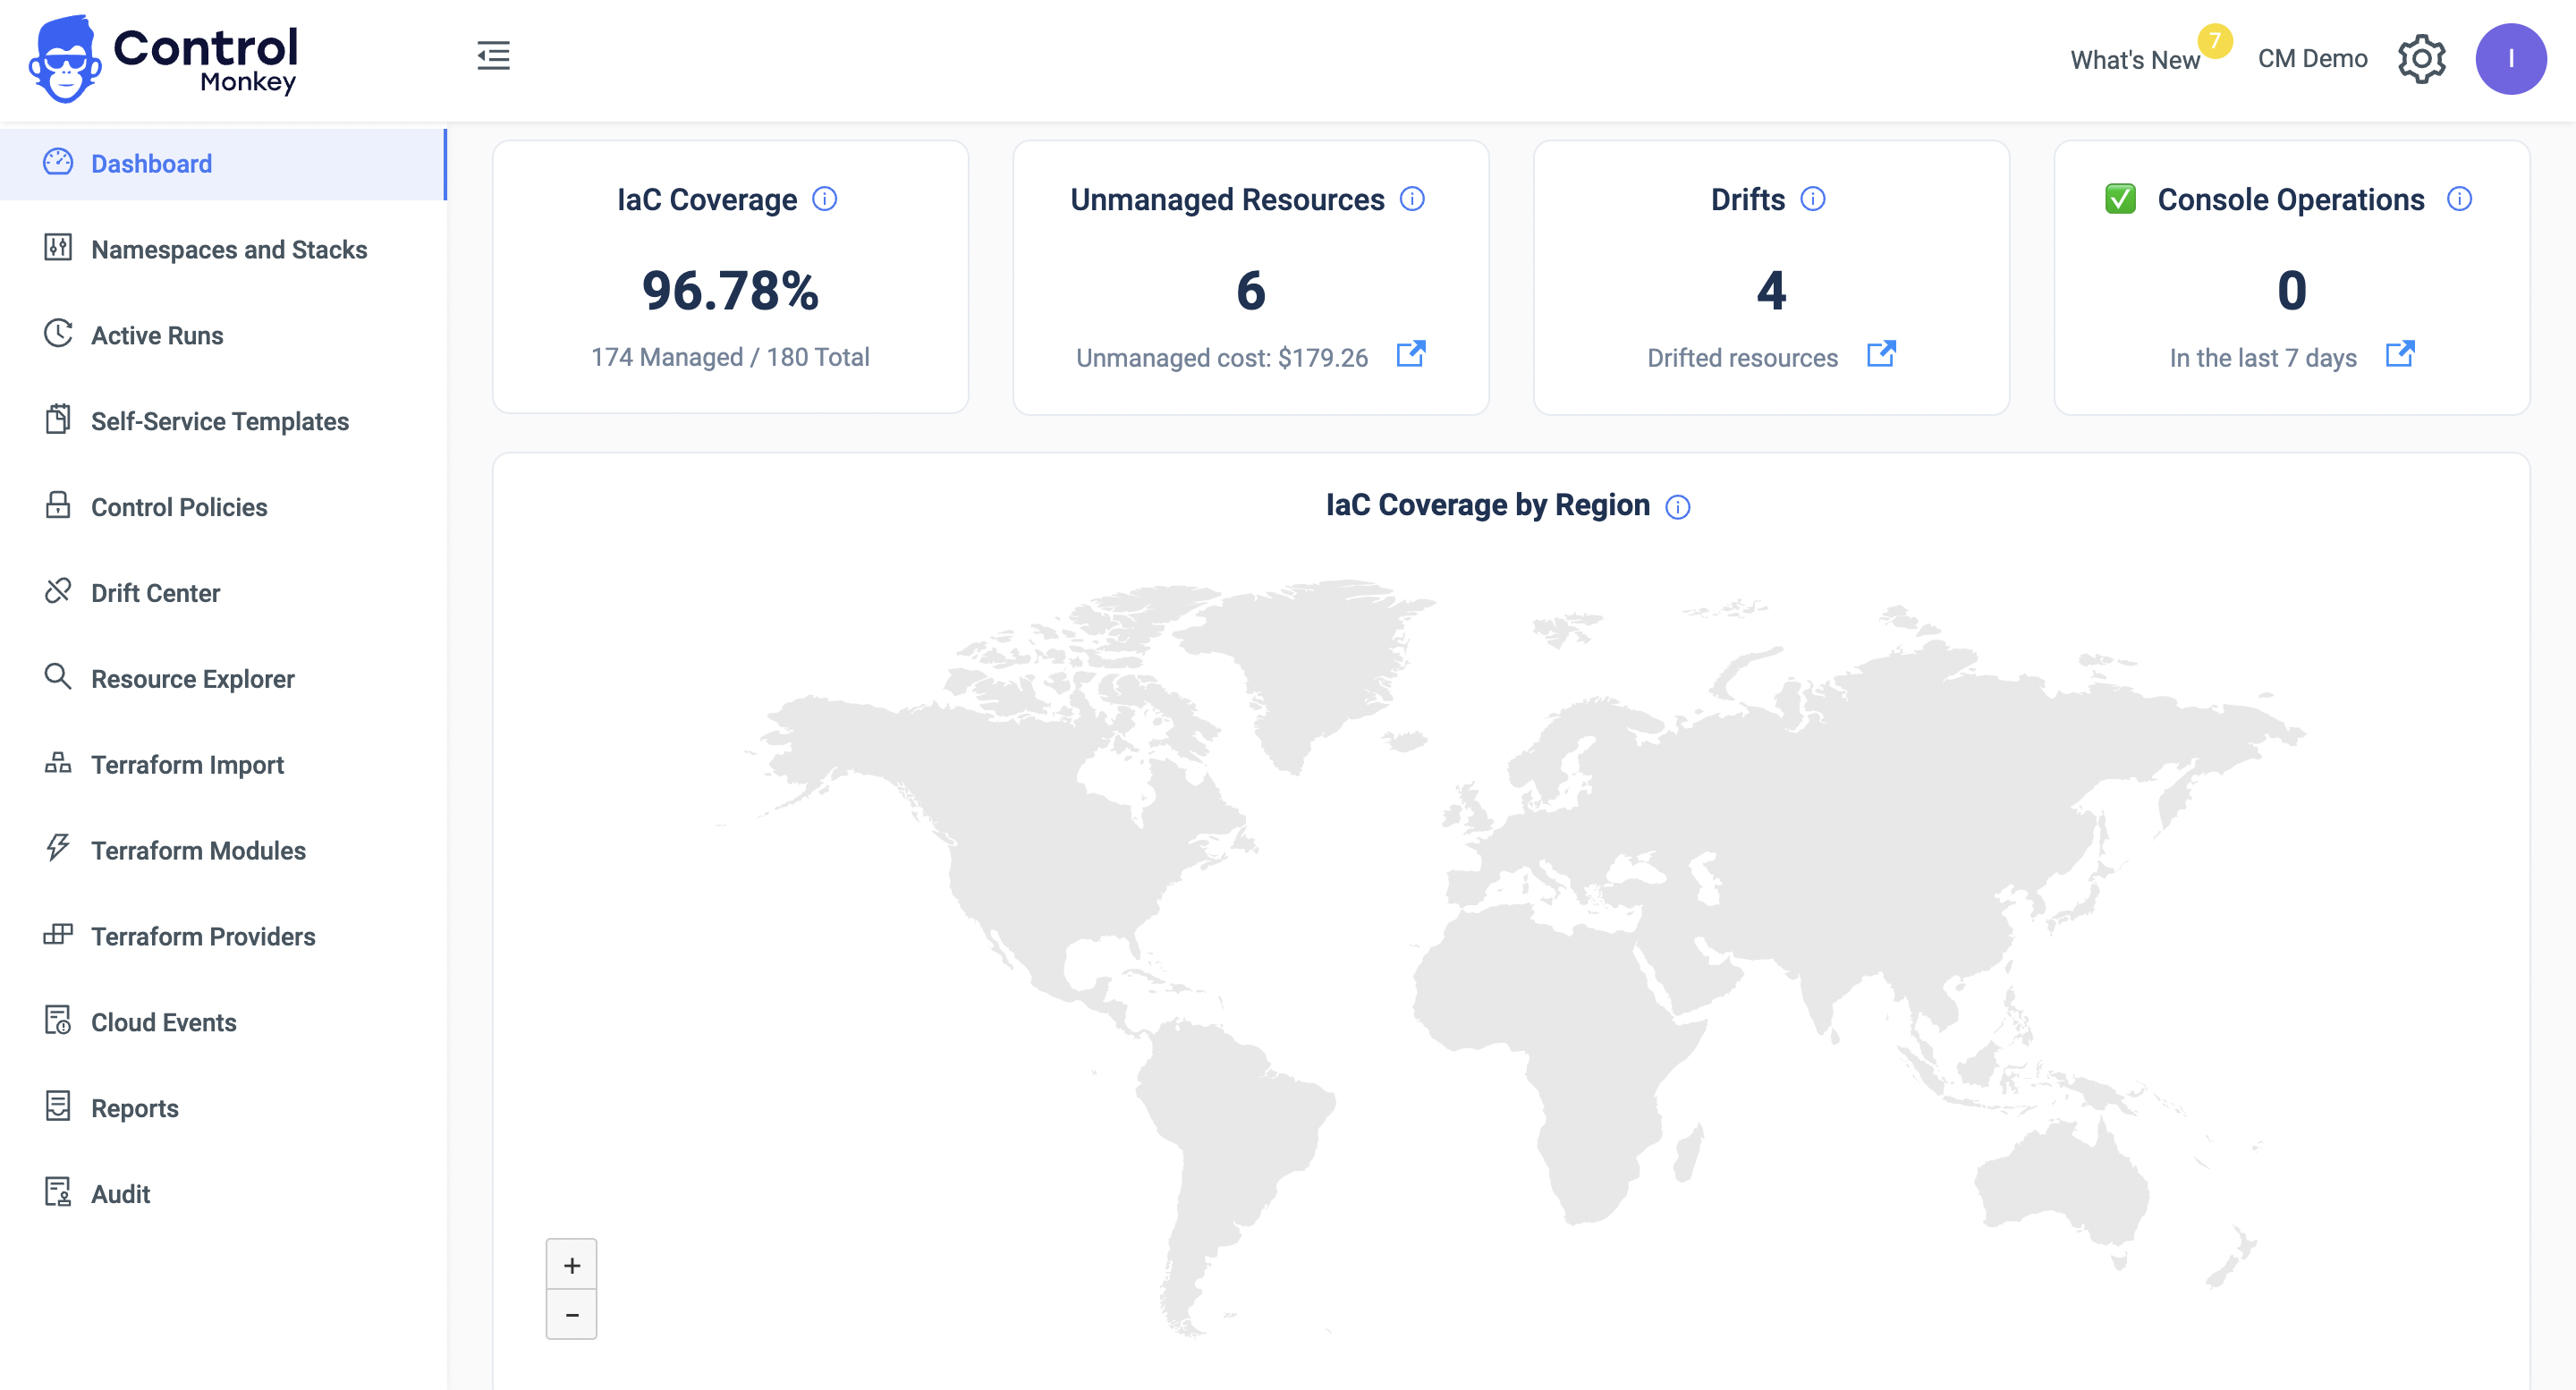Click the yellow What's New notification badge
Screen dimensions: 2576x1390
pos(2215,41)
